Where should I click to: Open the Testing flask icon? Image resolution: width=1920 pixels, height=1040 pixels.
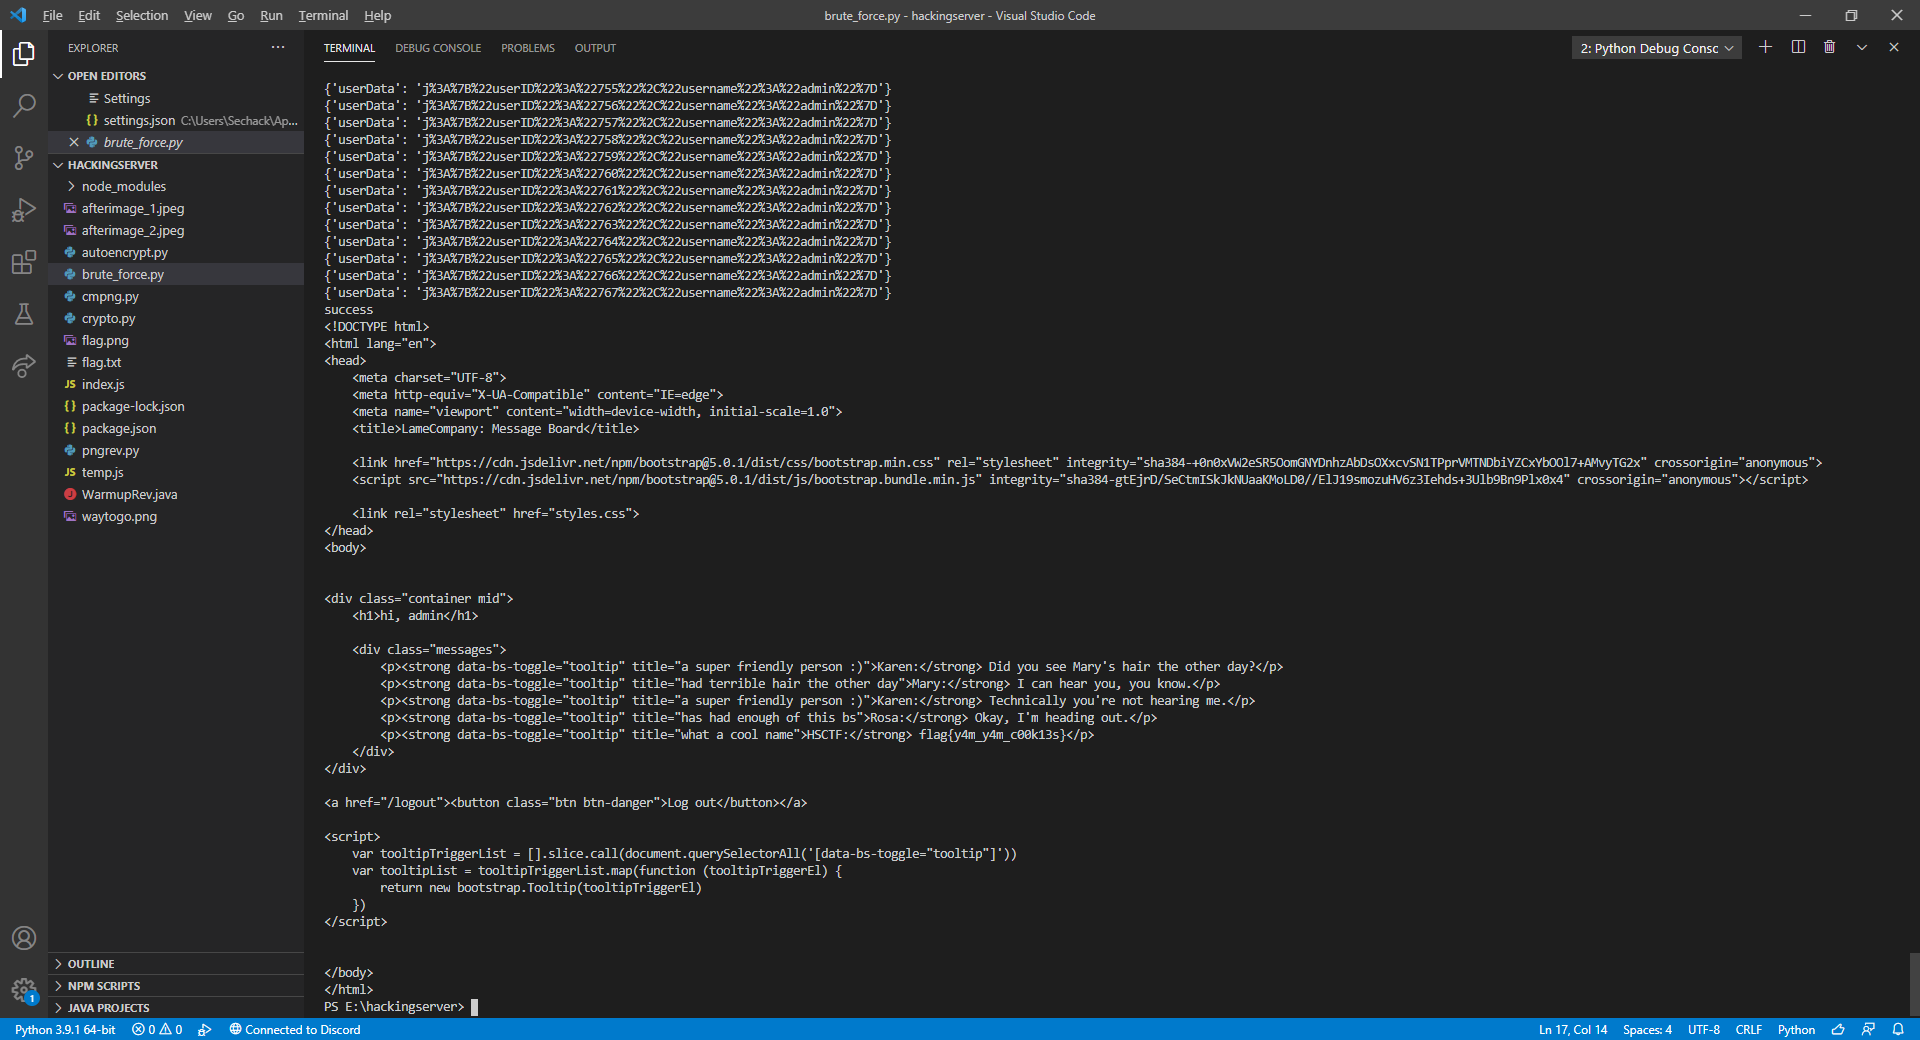[x=24, y=314]
